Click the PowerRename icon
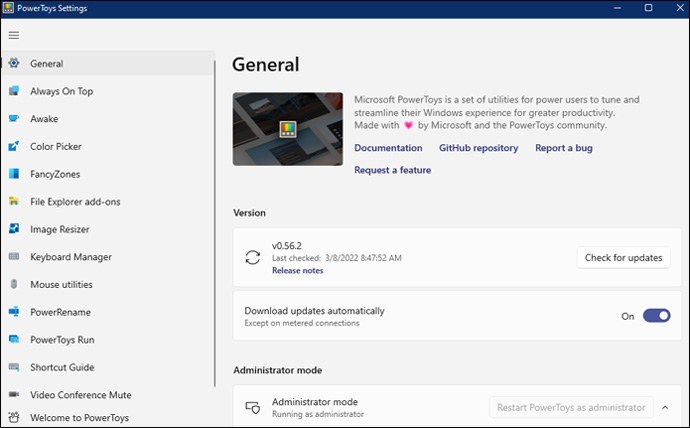Image resolution: width=690 pixels, height=428 pixels. pos(14,312)
